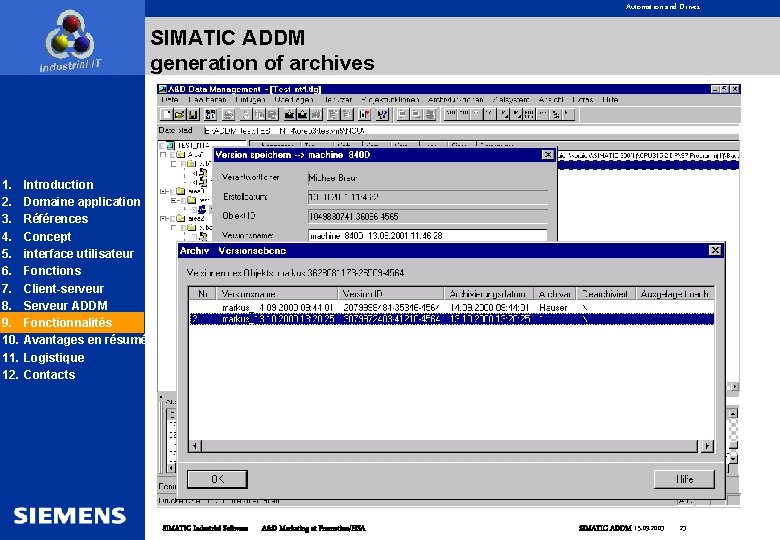The height and width of the screenshot is (540, 780).
Task: Select the highlighted blue node under area1
Action: coord(202,209)
